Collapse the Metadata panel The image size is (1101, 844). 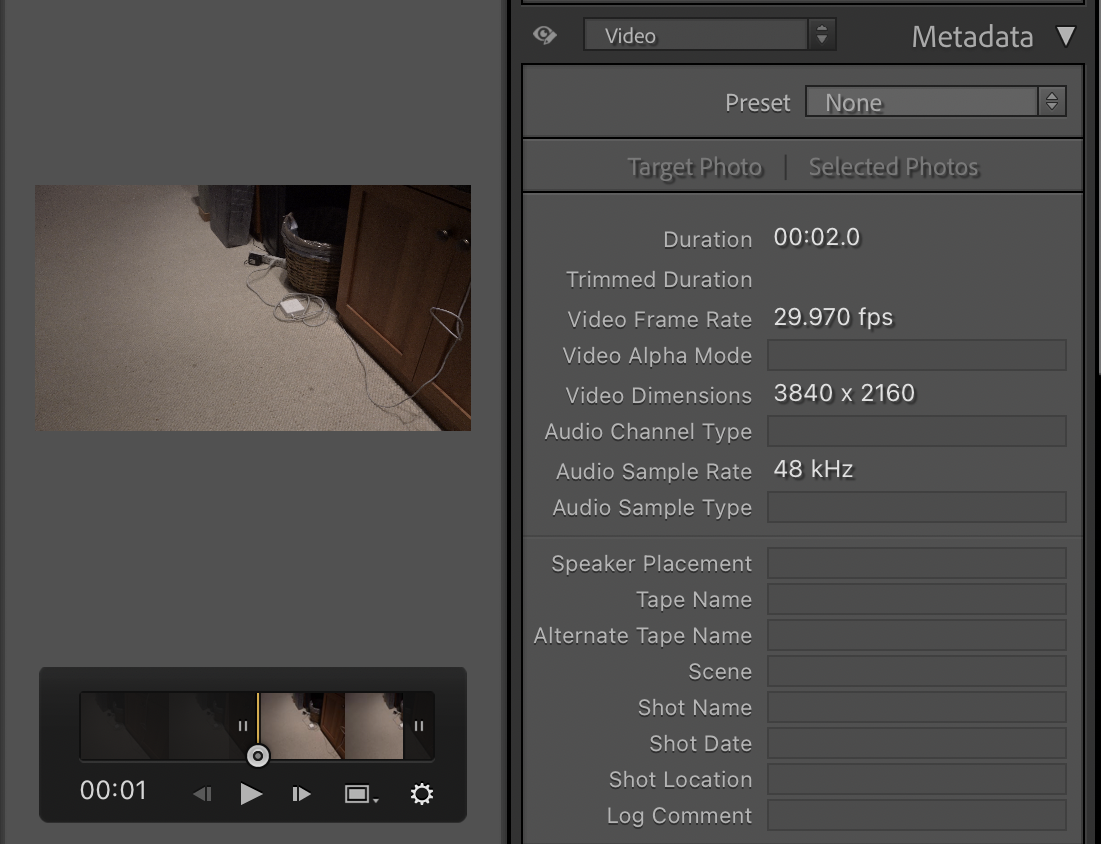point(1066,37)
